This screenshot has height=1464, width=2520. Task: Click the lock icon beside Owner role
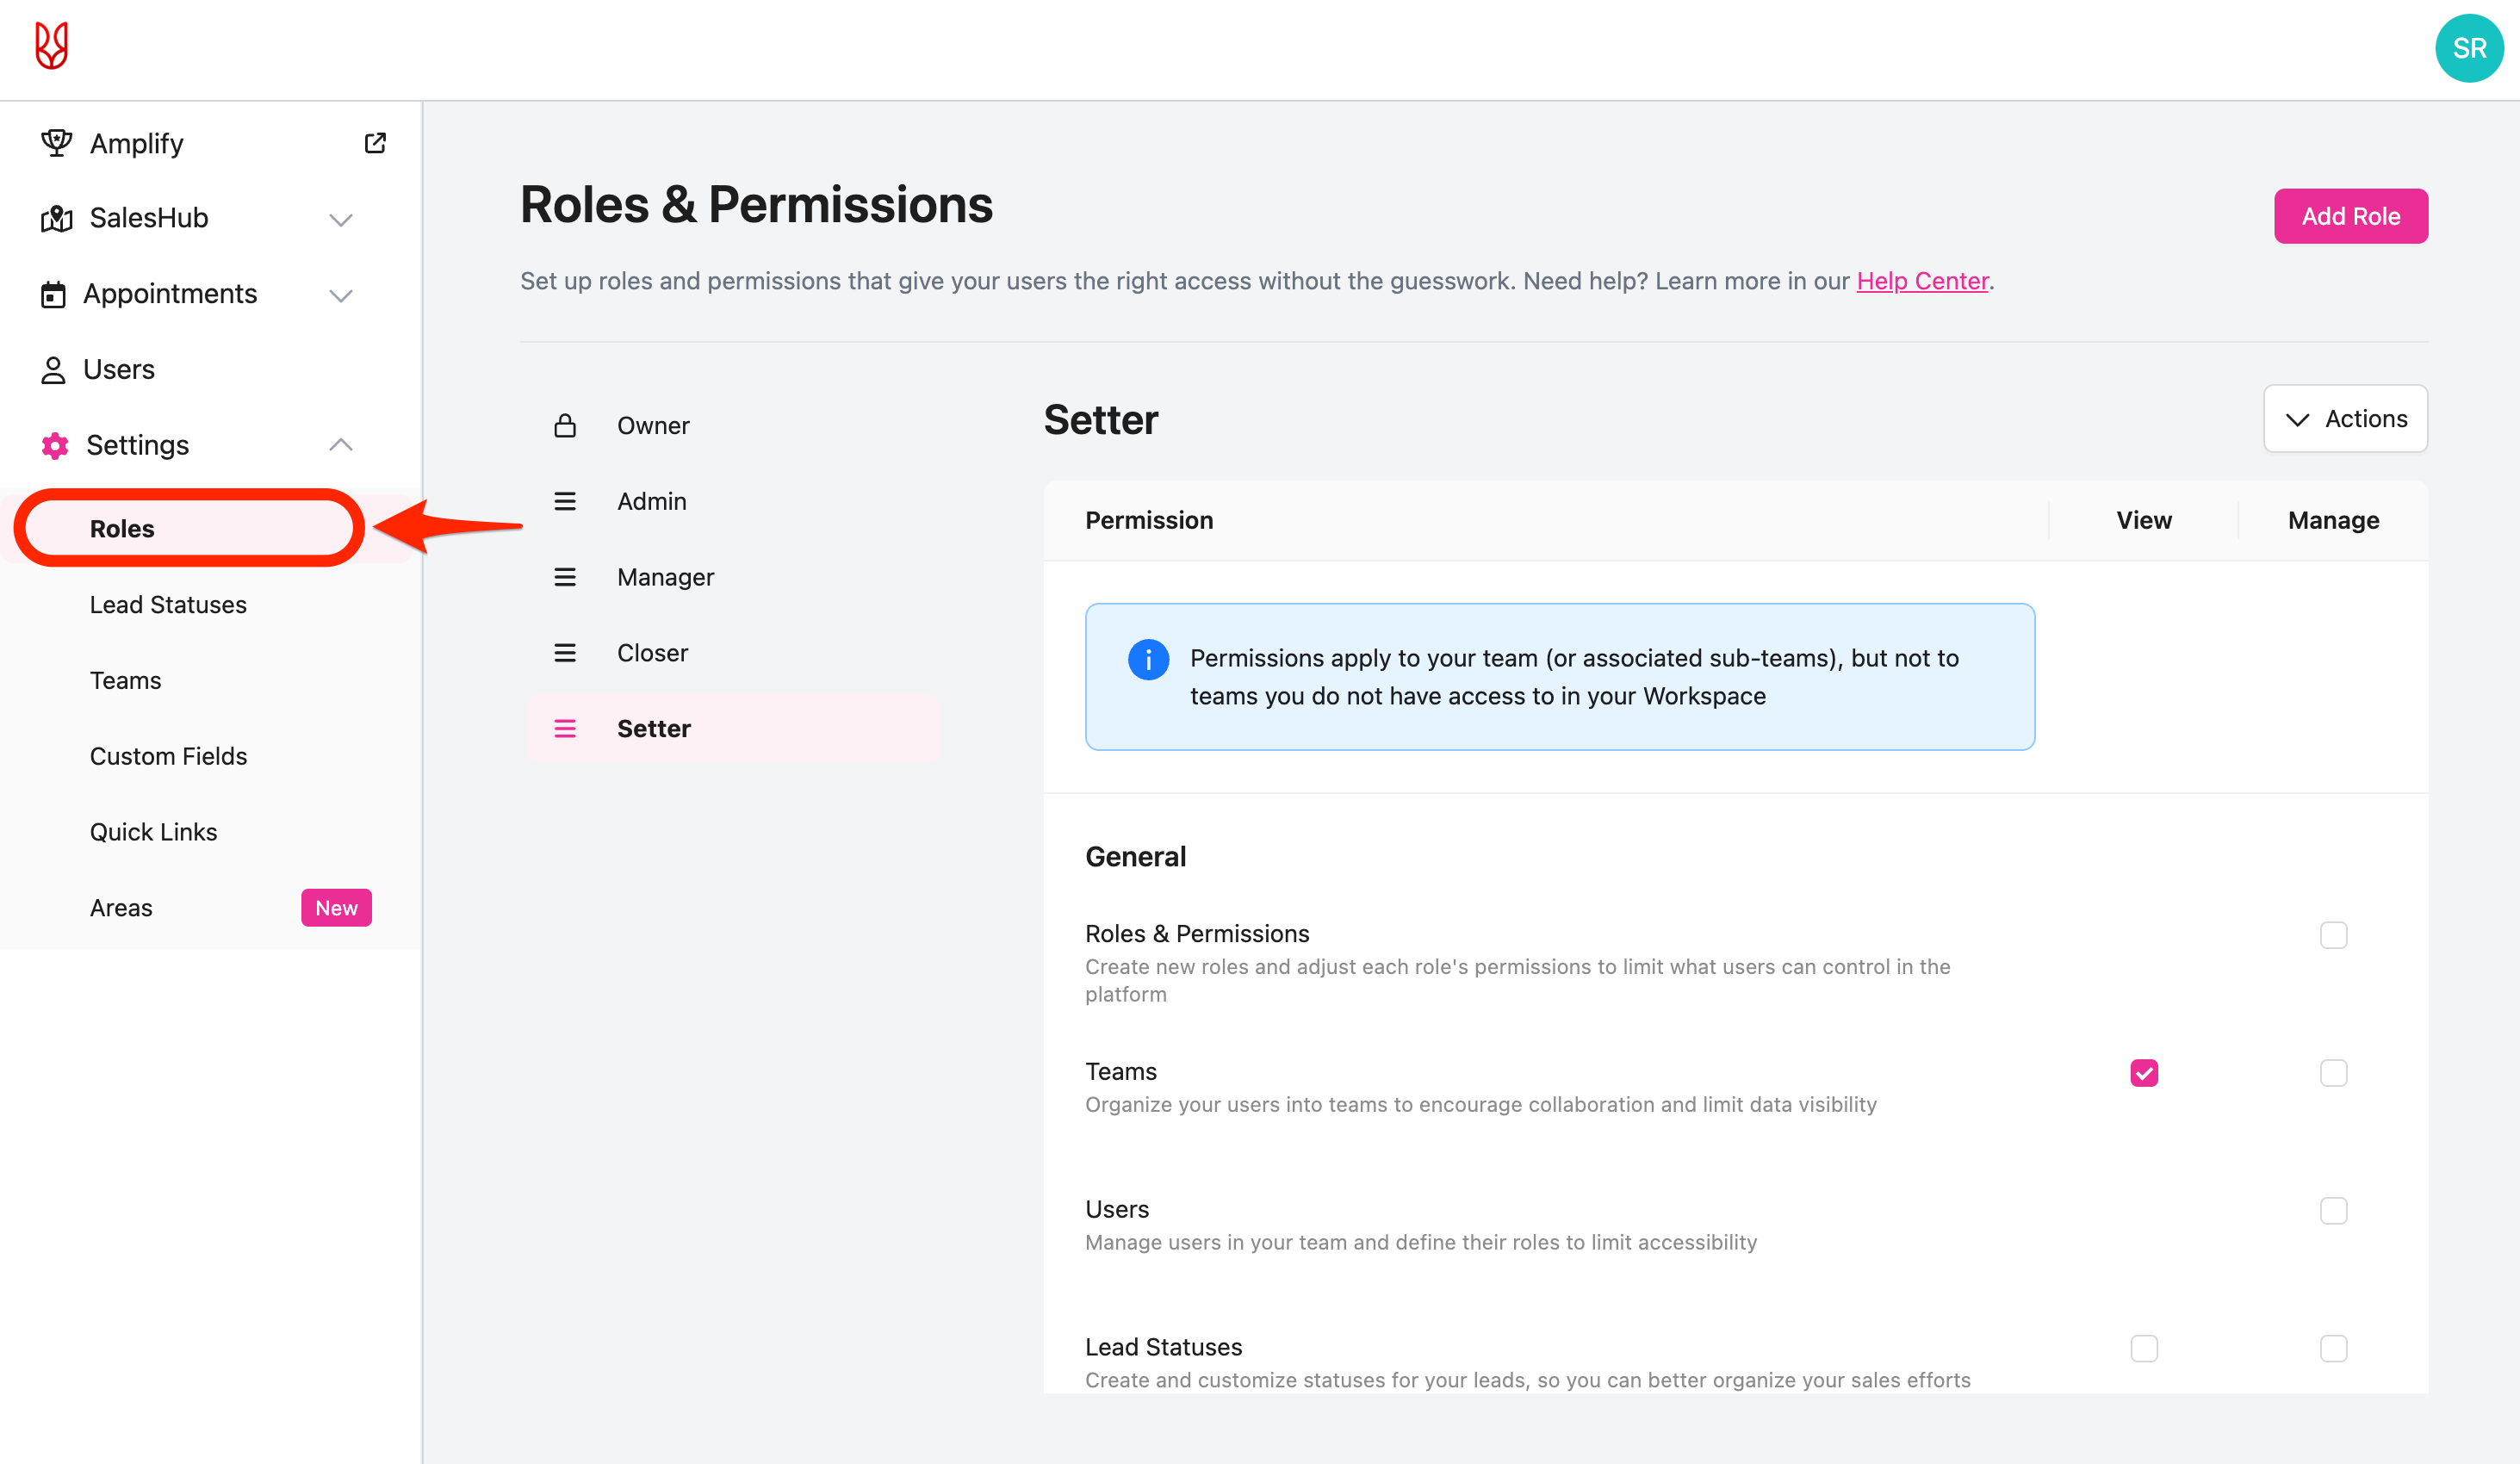pos(565,426)
